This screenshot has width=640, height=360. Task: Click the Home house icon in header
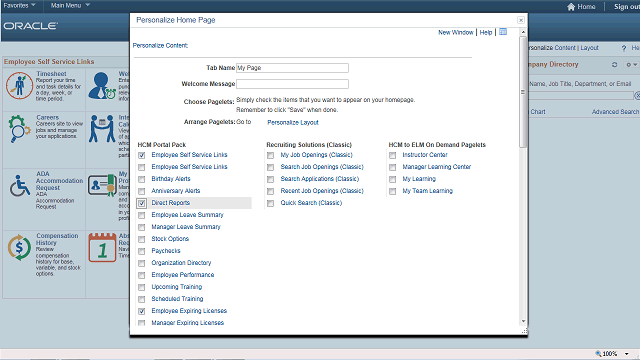point(571,7)
